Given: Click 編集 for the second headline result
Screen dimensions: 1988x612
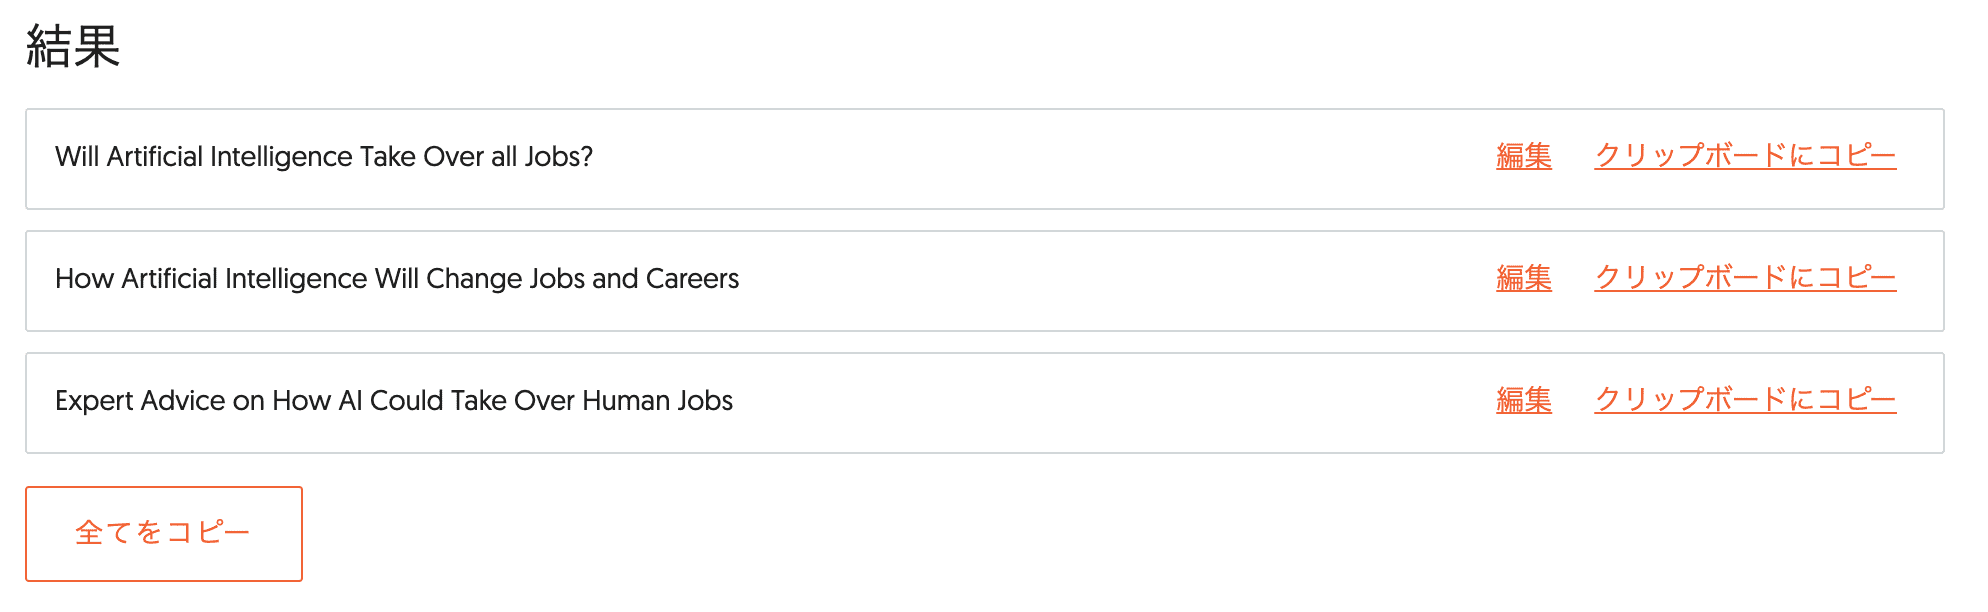Looking at the screenshot, I should pos(1523,279).
